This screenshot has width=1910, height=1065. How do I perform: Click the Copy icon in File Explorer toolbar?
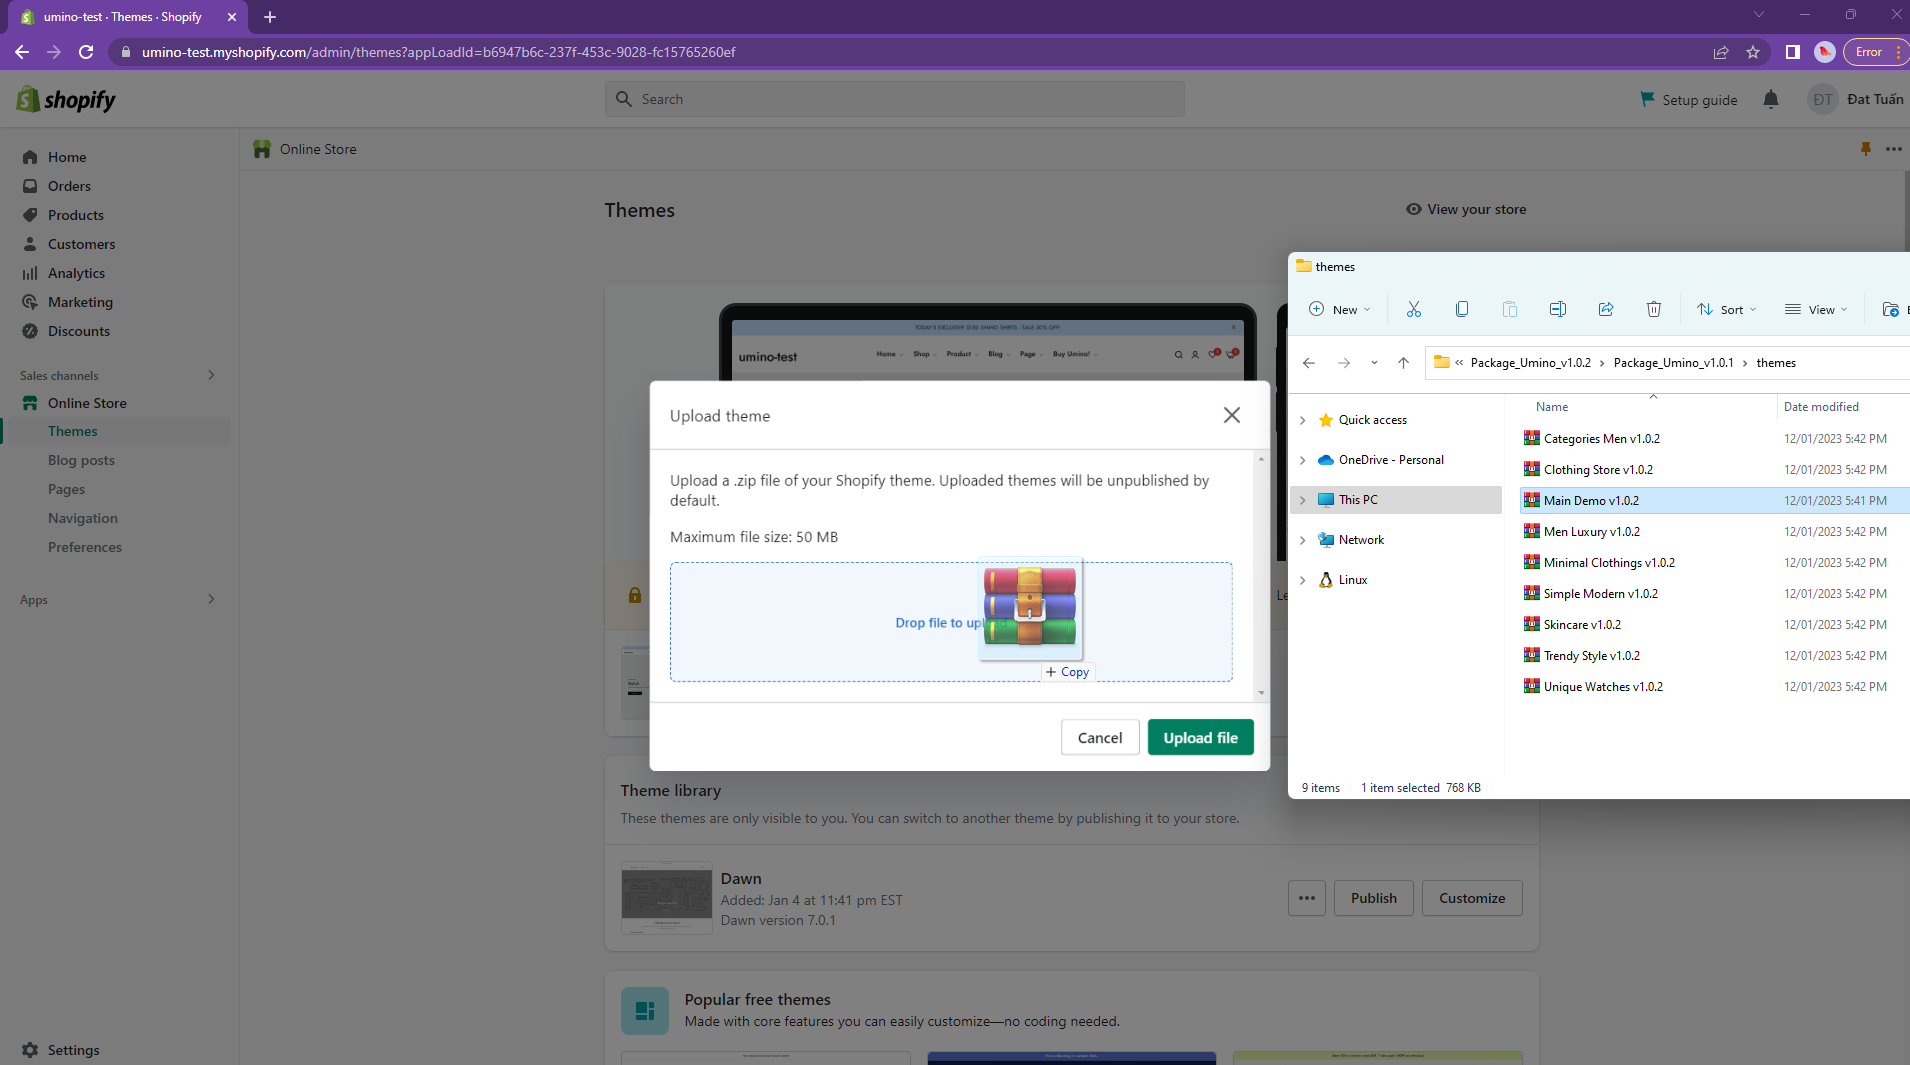coord(1461,310)
